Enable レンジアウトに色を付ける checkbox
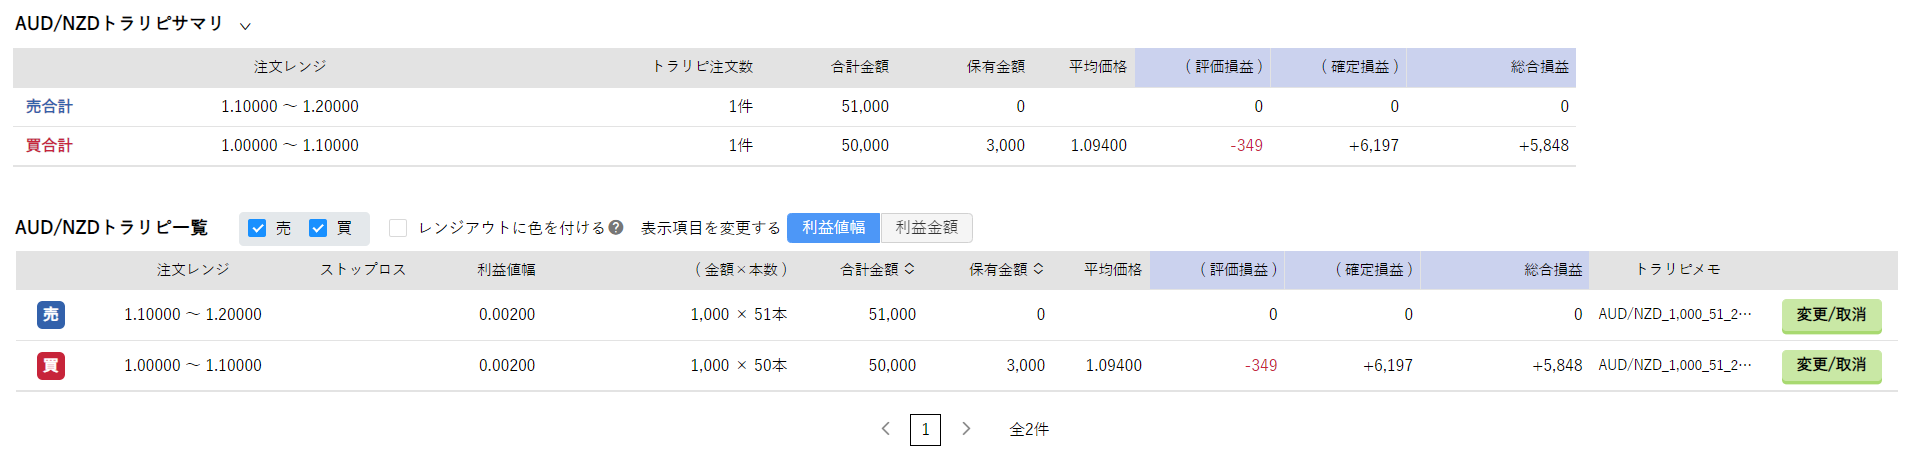This screenshot has height=467, width=1917. pos(398,228)
